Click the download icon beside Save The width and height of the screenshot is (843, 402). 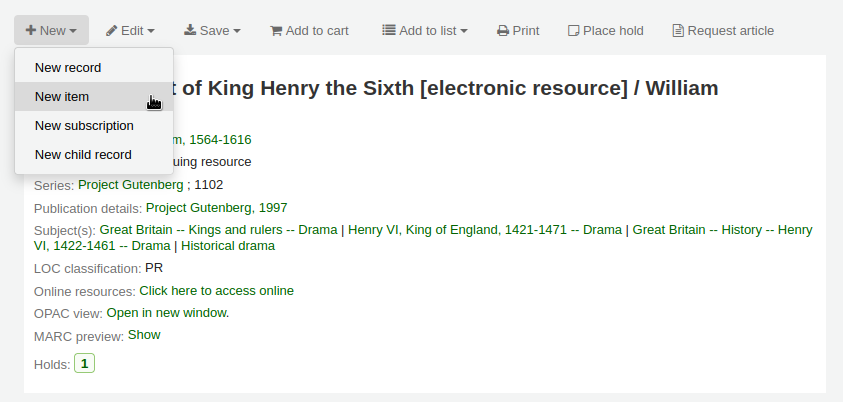pos(190,30)
